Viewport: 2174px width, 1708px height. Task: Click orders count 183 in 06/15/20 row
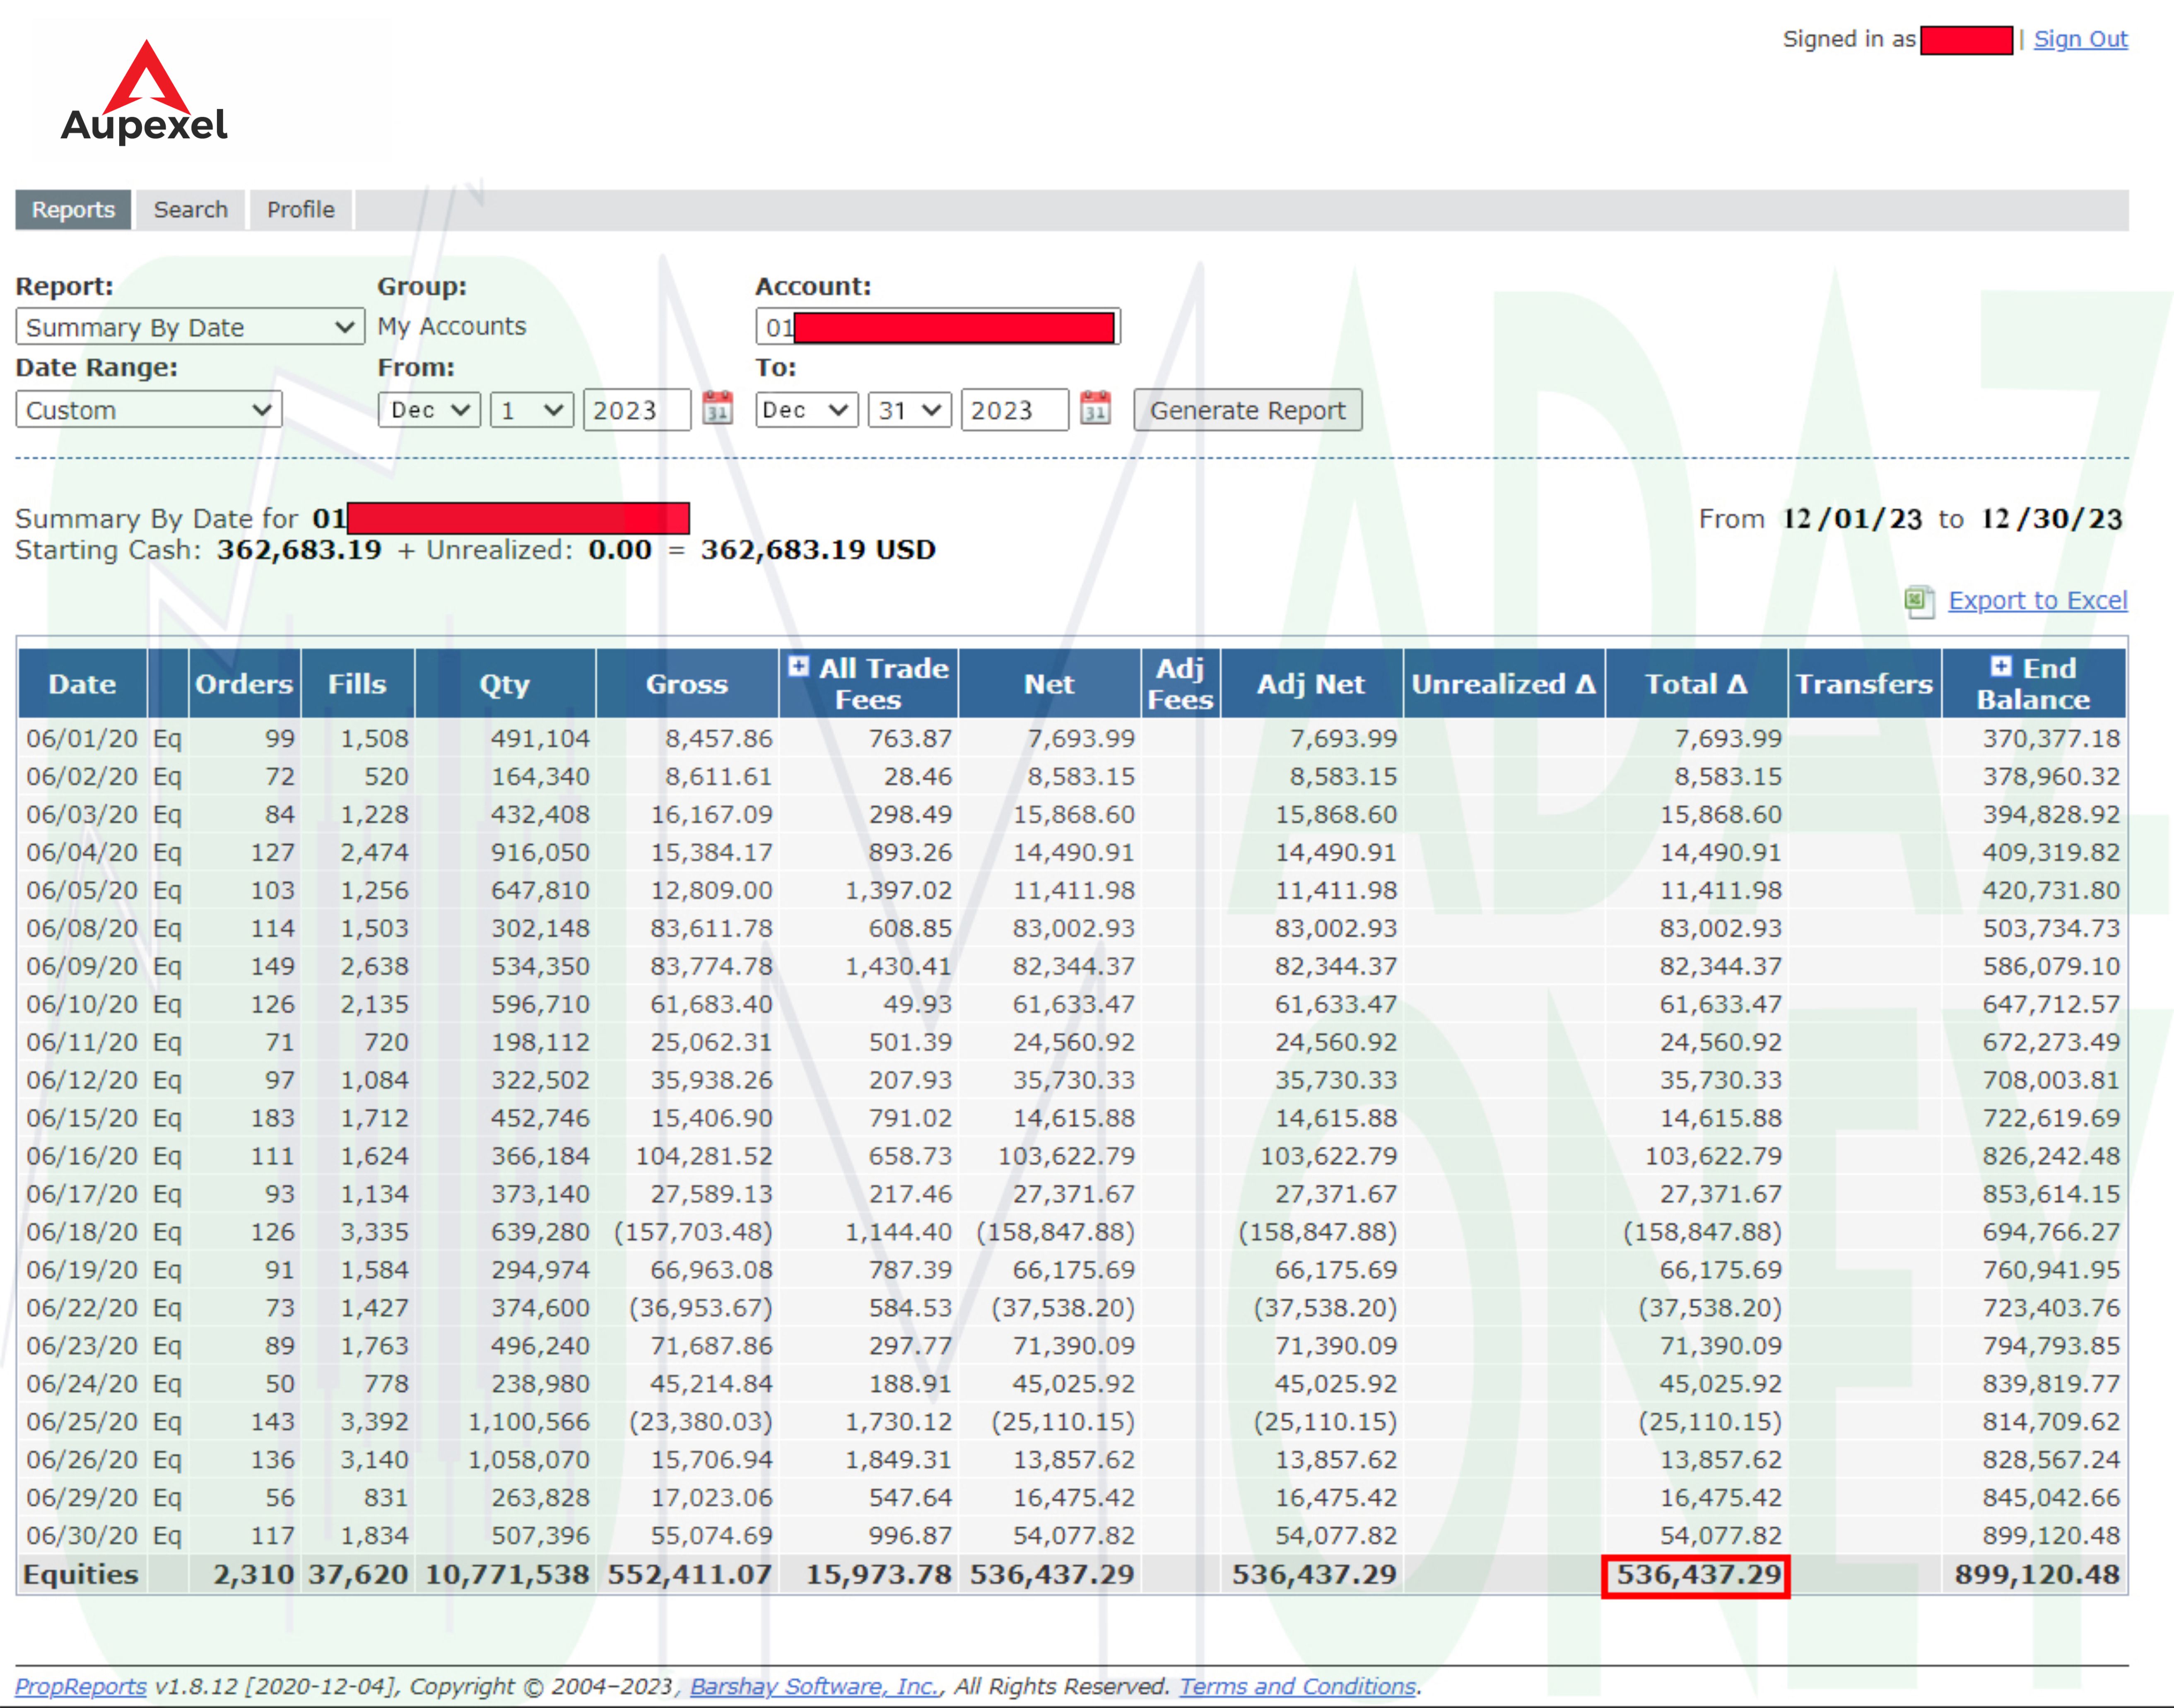[272, 1118]
